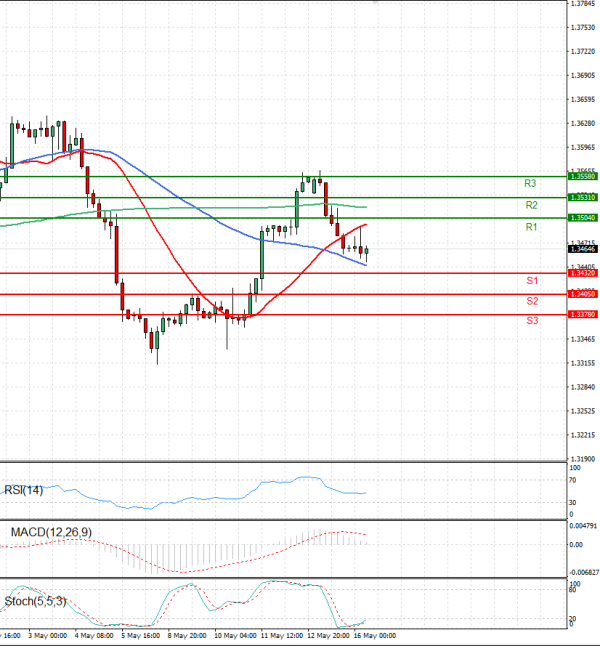Click the R1 resistance label

531,227
